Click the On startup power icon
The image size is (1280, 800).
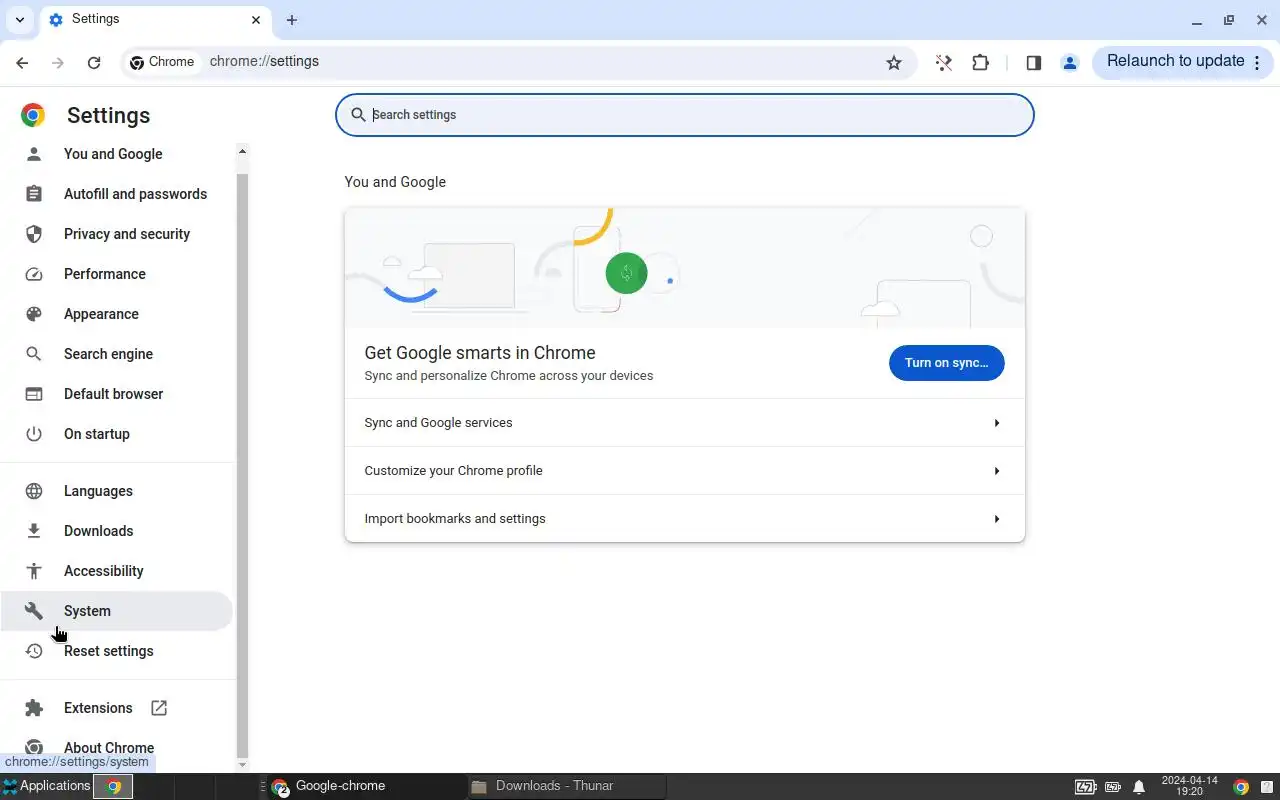click(x=34, y=434)
